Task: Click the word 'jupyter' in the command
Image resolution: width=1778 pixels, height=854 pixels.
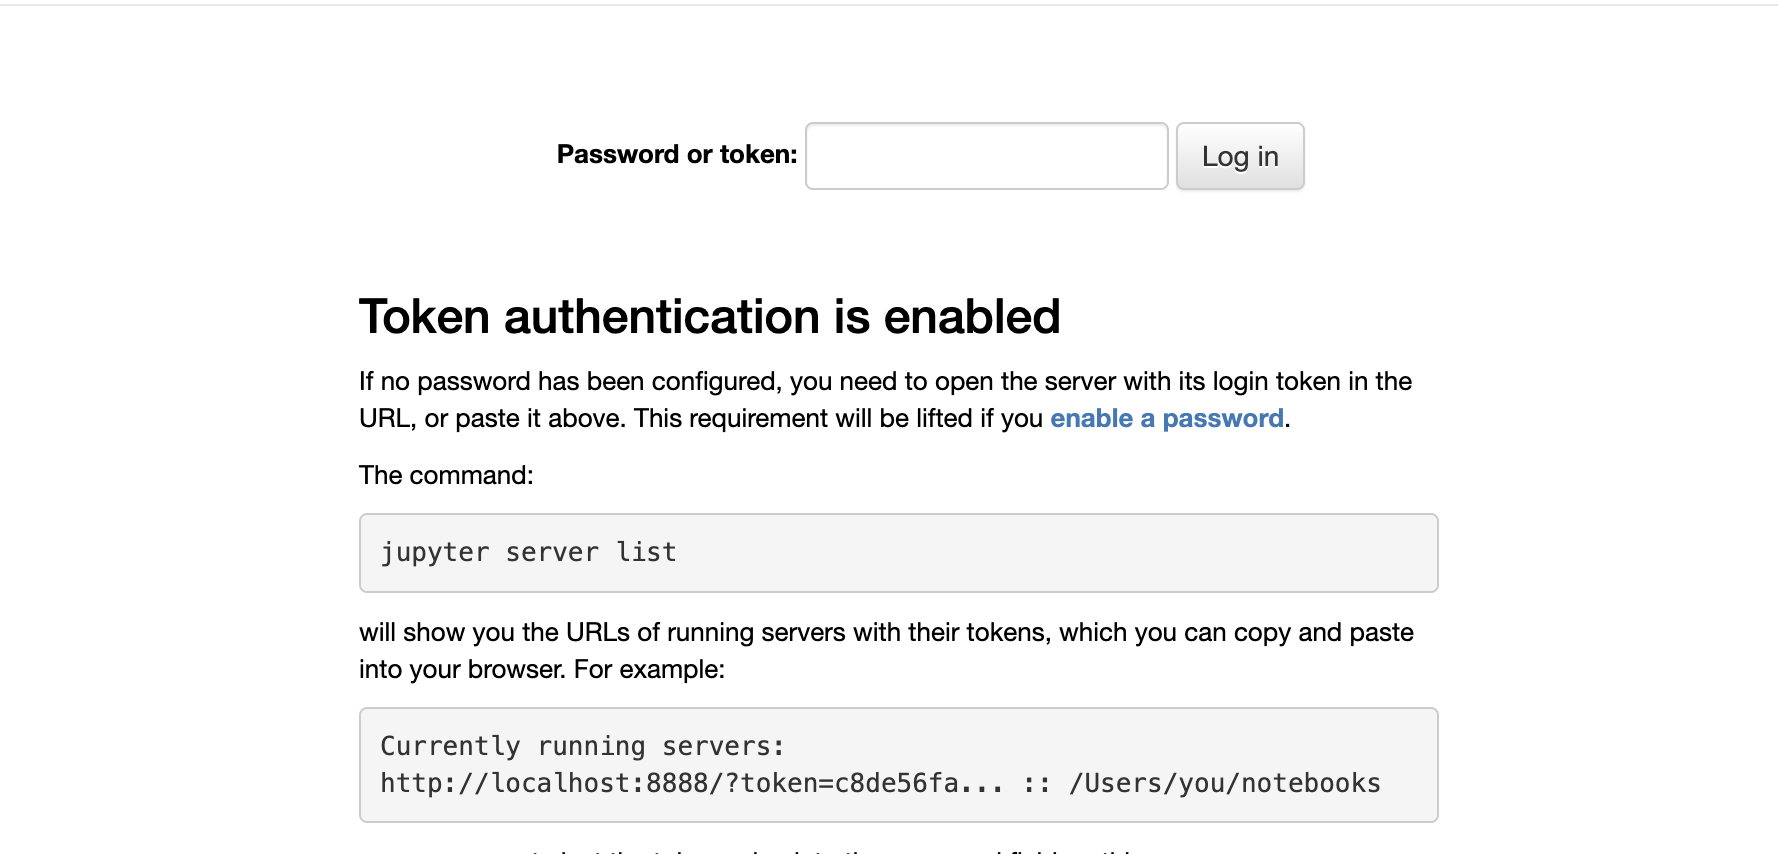Action: click(x=435, y=553)
